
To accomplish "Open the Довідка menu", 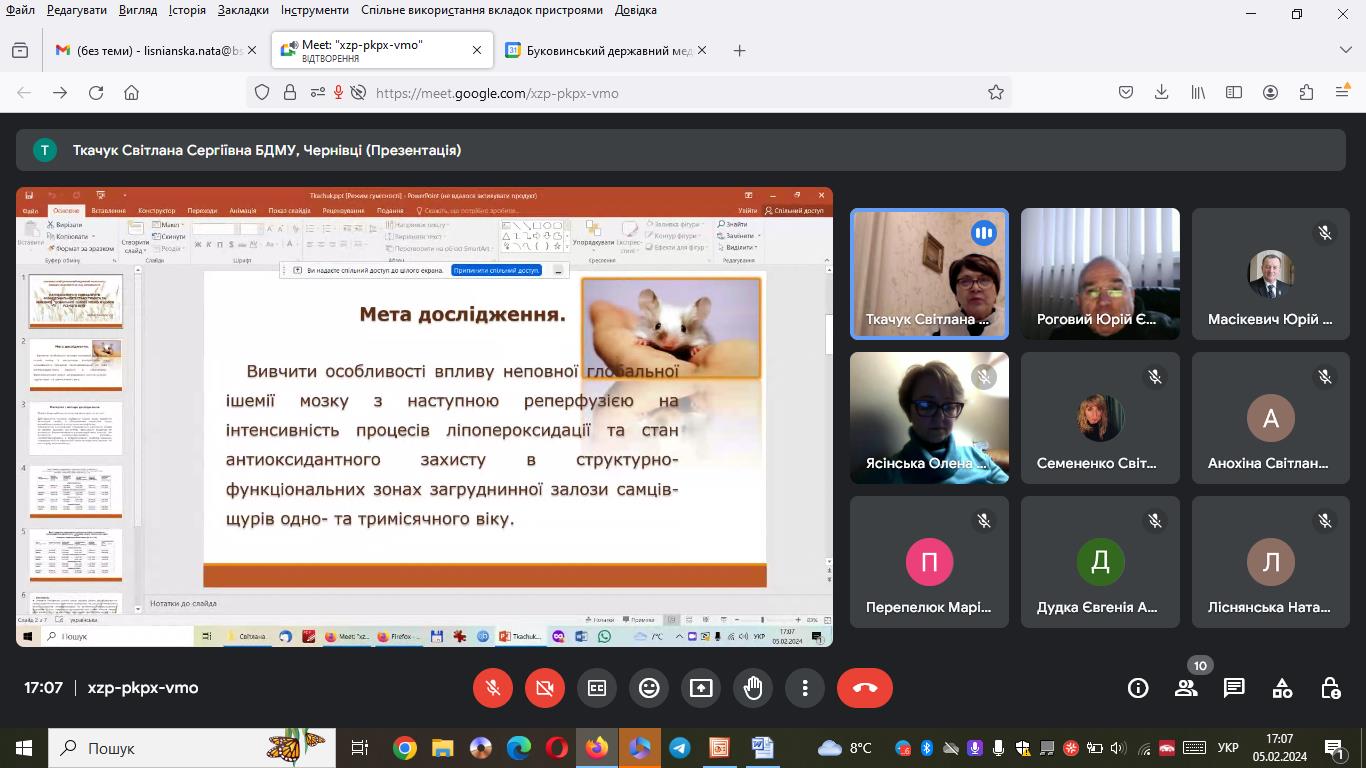I will (x=636, y=10).
